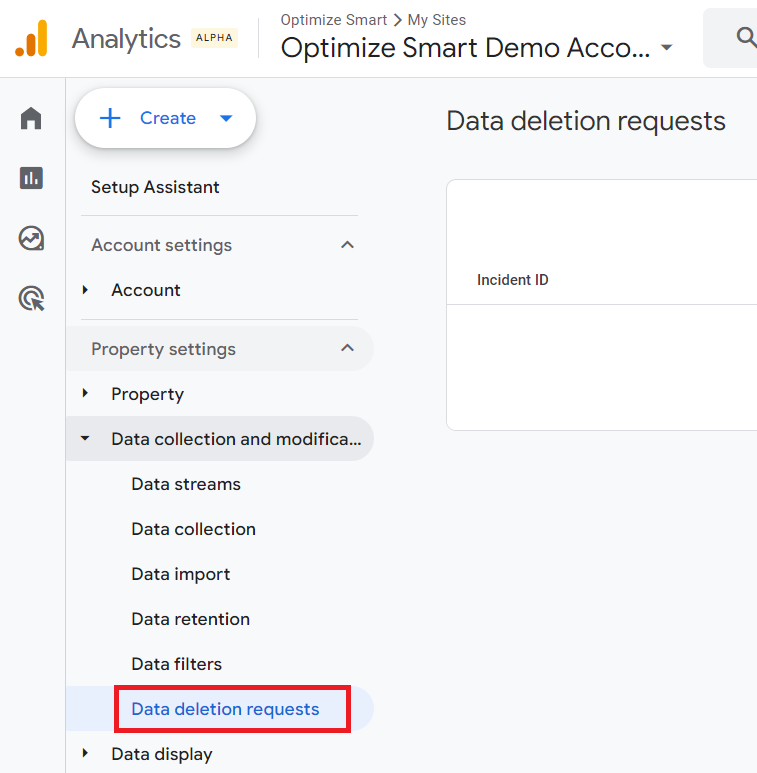
Task: Open the Reports bar chart icon
Action: pos(31,178)
